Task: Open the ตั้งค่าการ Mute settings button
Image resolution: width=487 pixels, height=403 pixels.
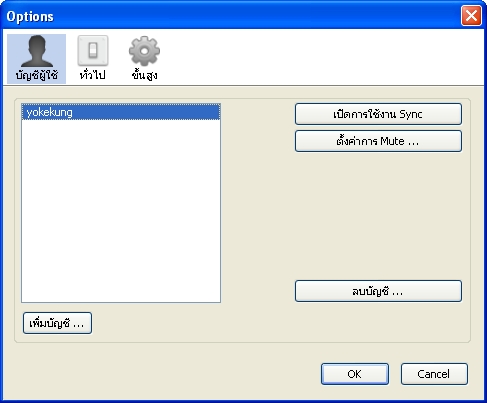Action: tap(378, 141)
